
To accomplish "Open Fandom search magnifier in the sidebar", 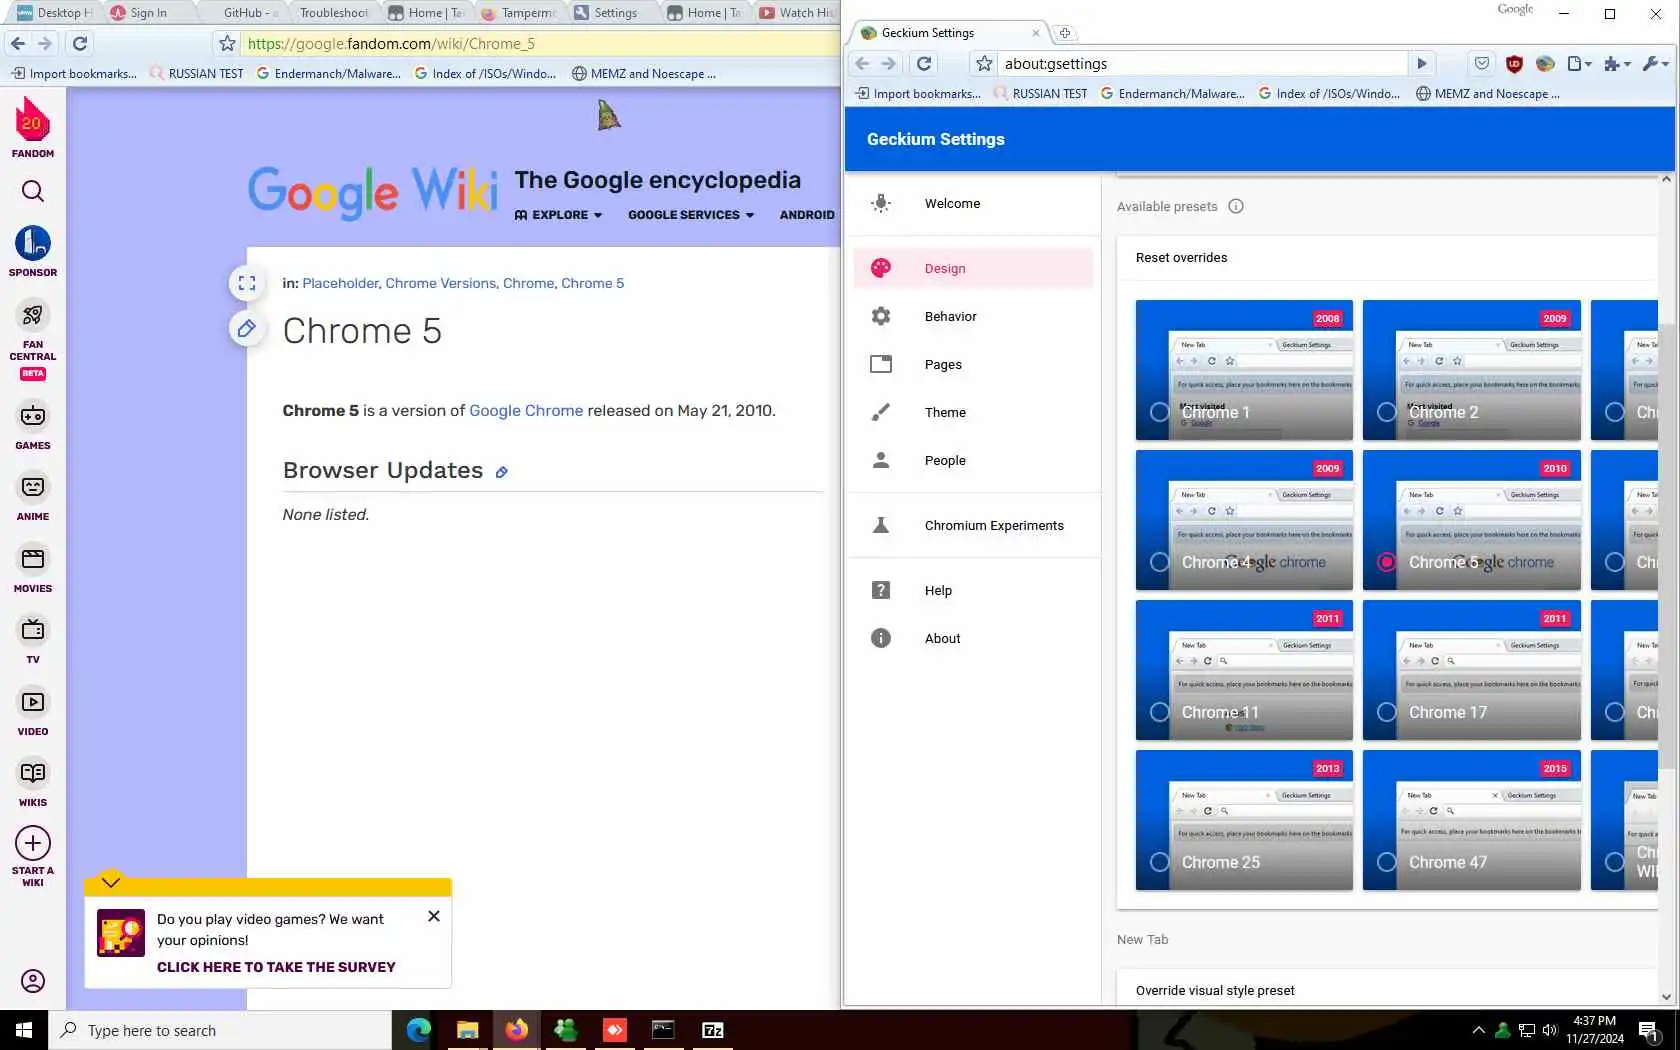I will (x=33, y=191).
